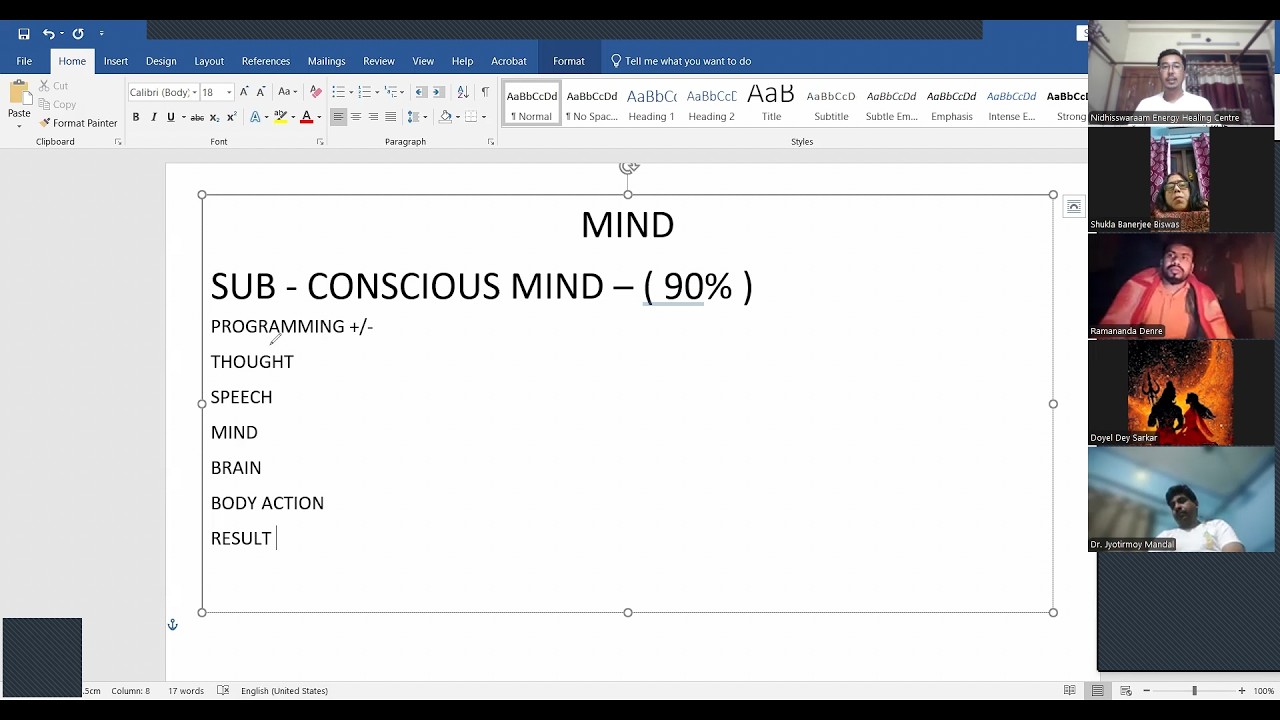
Task: Apply bullet list formatting
Action: [339, 92]
